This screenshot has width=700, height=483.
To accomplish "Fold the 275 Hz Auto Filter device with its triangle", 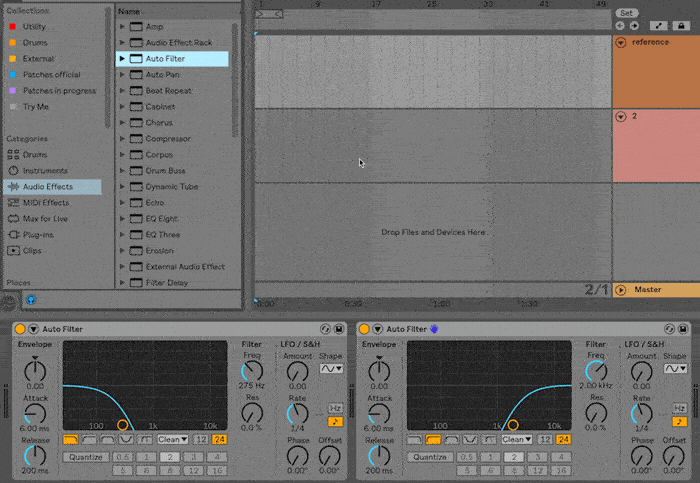I will [x=33, y=329].
